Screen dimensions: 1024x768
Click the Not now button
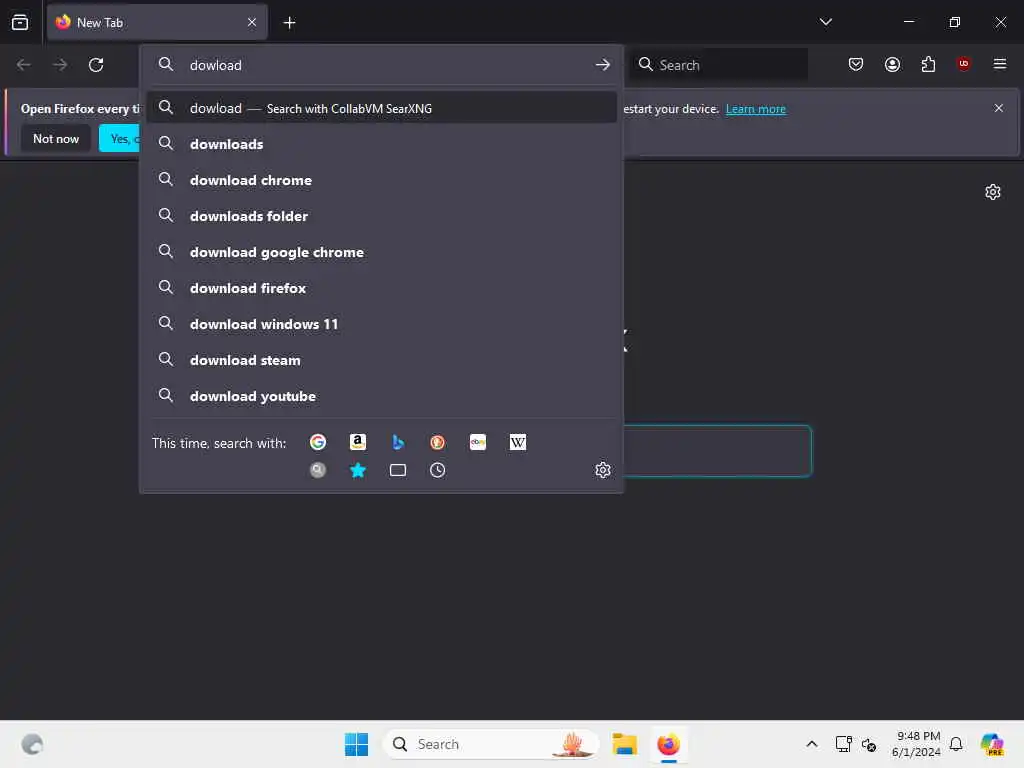tap(56, 138)
